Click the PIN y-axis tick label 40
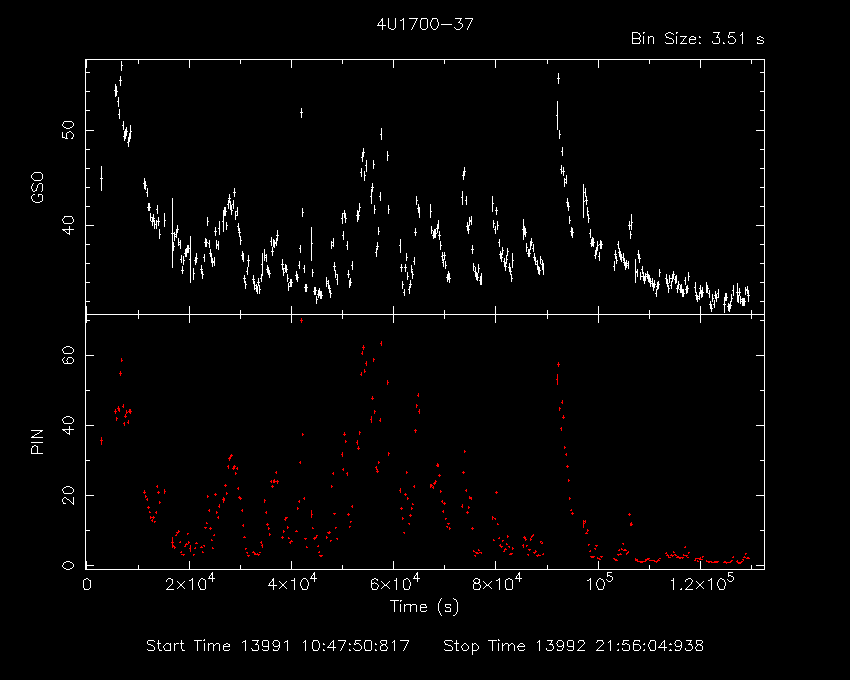 (68, 426)
